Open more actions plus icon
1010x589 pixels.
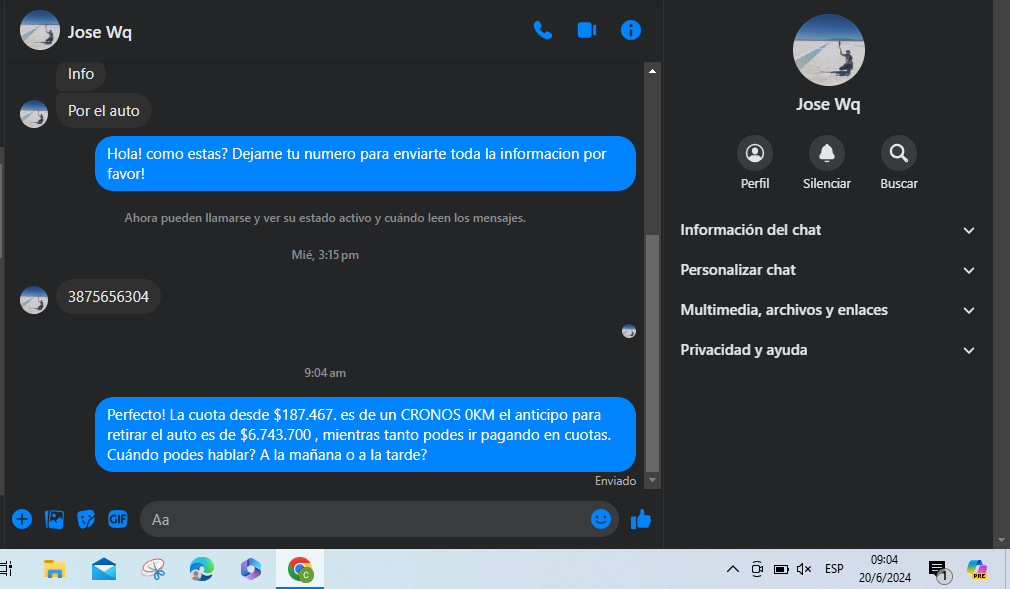[22, 519]
